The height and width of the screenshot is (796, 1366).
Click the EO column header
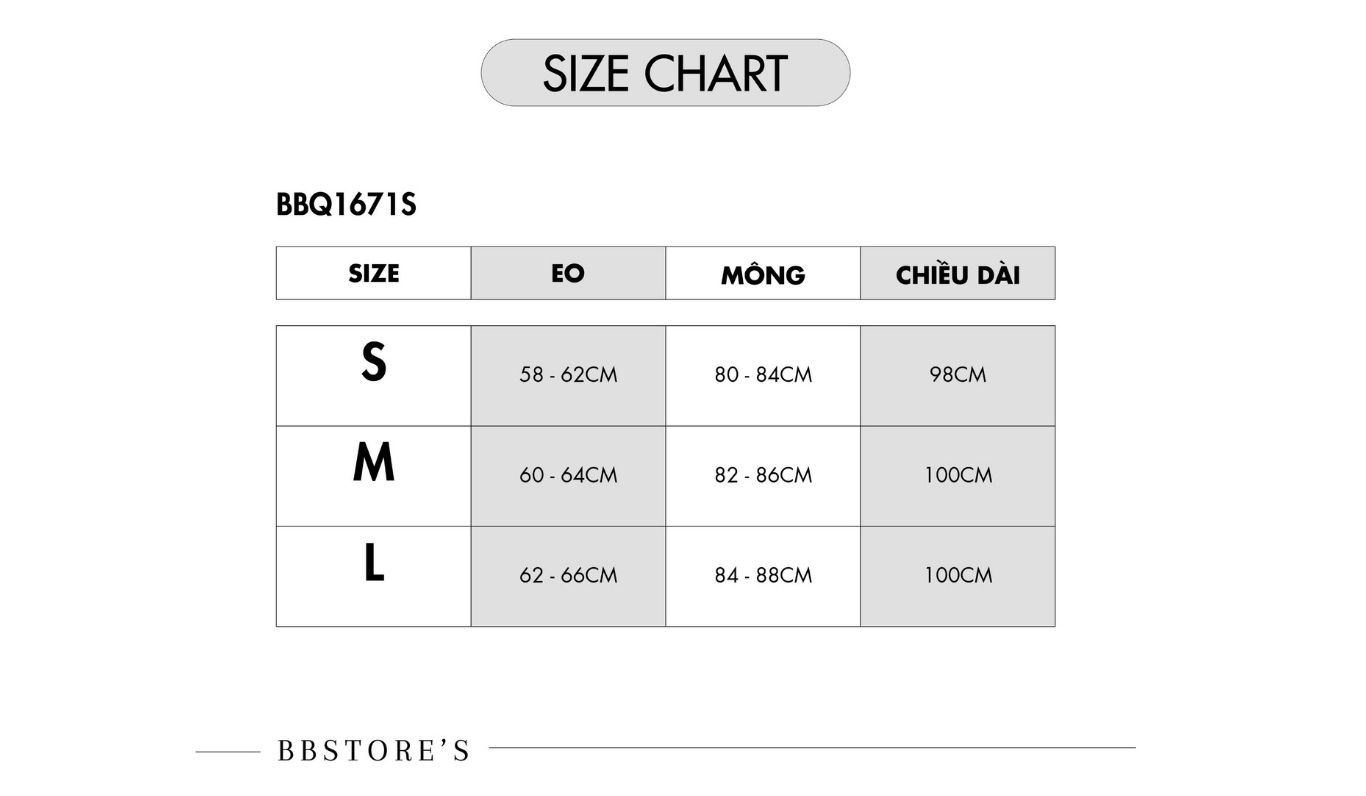(x=568, y=273)
